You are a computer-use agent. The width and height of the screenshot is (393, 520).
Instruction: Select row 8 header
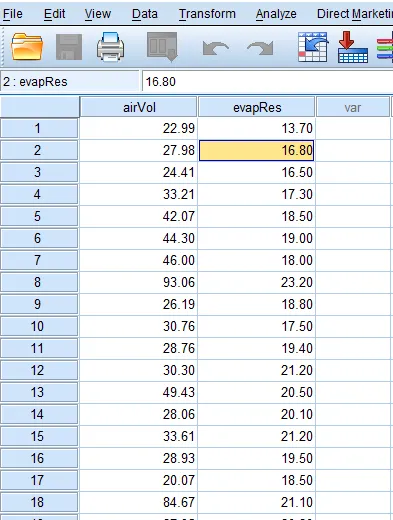39,282
